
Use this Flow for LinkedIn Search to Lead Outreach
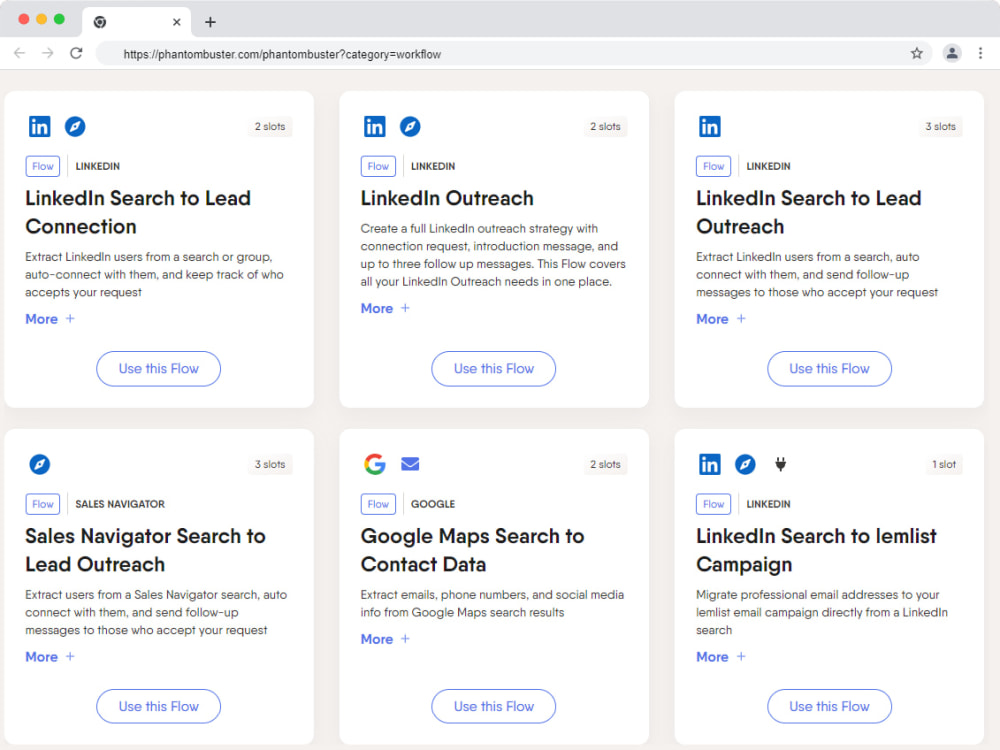coord(829,369)
